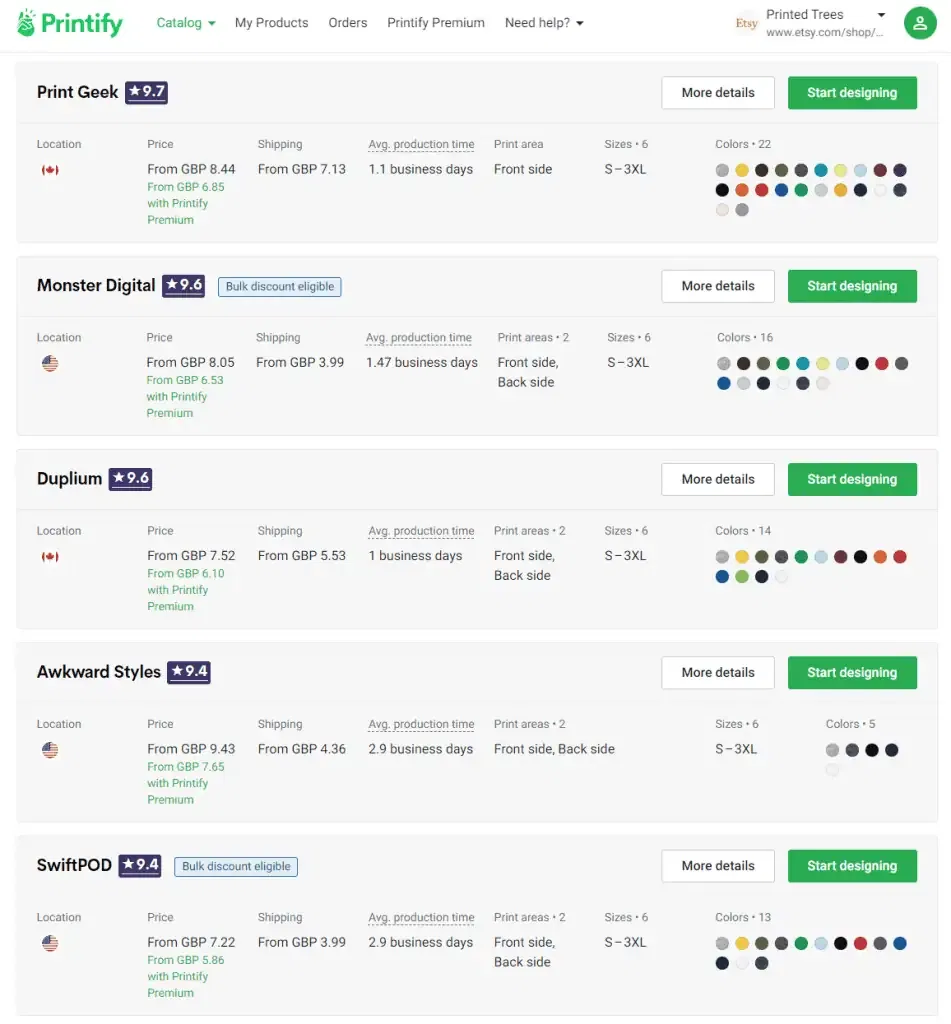Click the Duplium 9.6 rating badge

tap(130, 479)
